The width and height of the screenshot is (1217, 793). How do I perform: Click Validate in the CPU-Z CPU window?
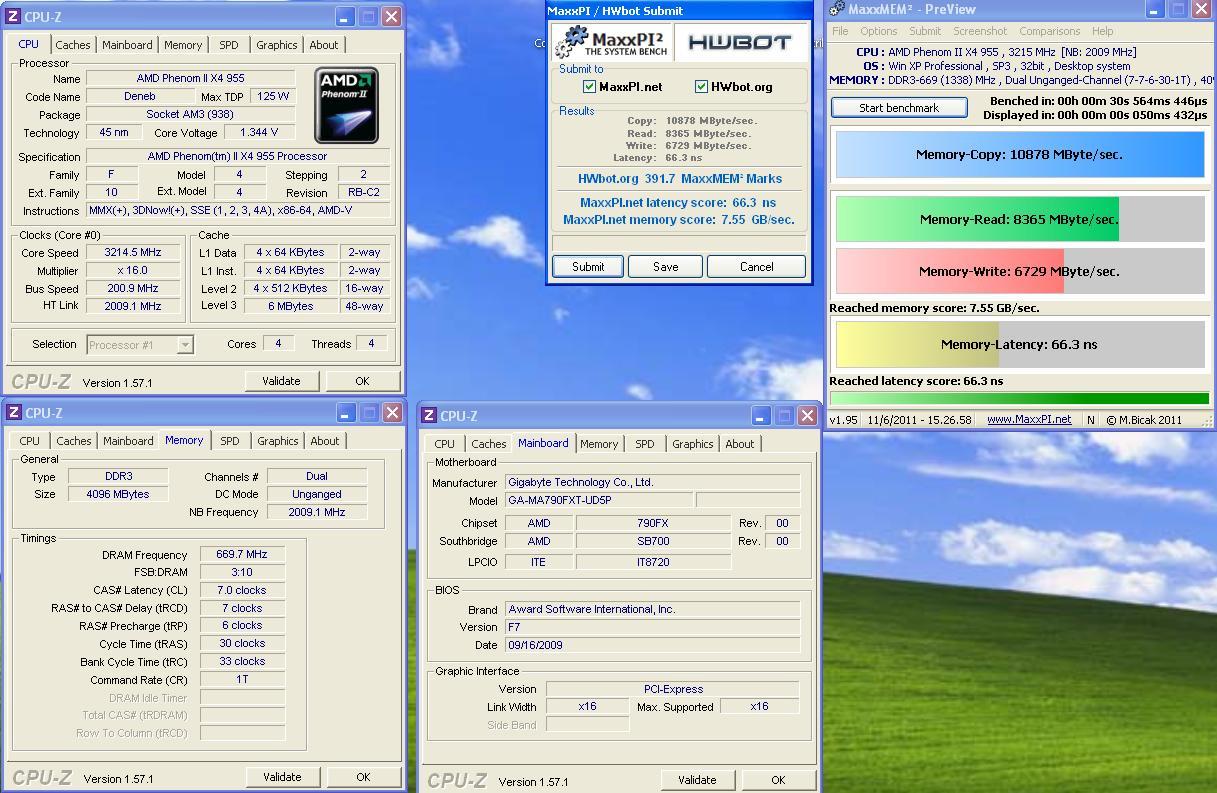tap(281, 381)
